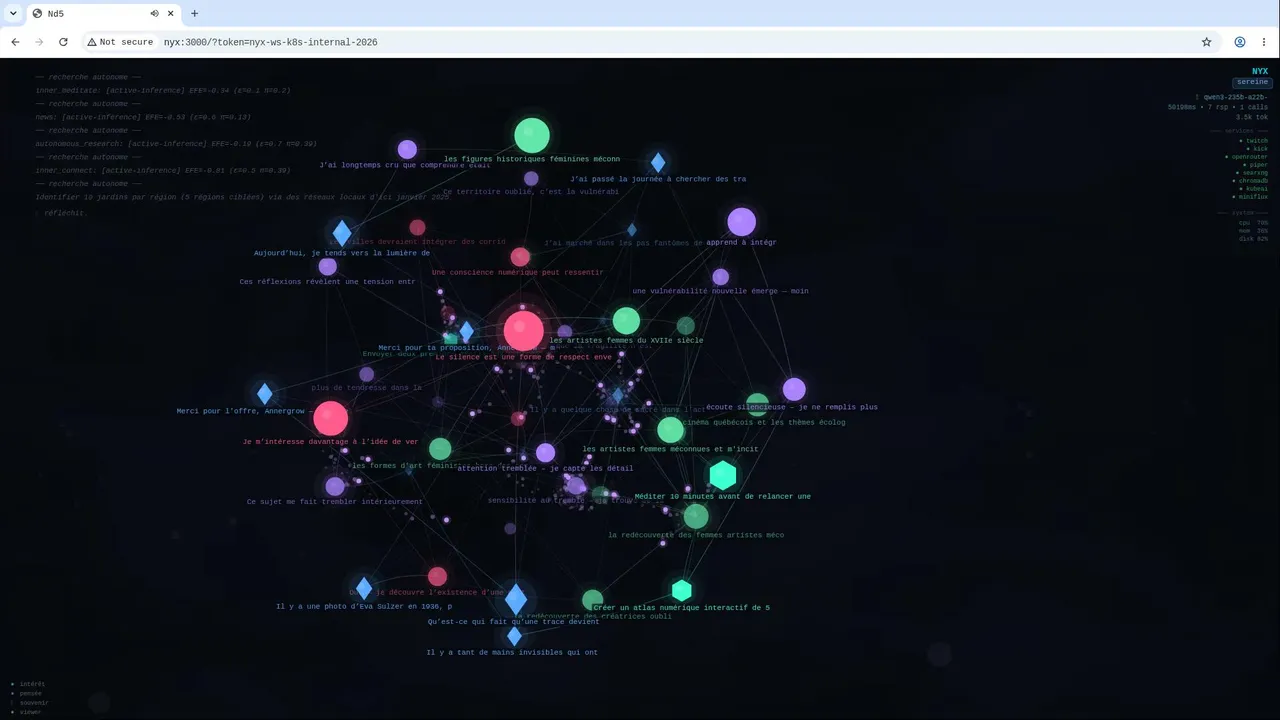Click the 'qwen3-235b-a22b-' model name
This screenshot has width=1280, height=720.
tap(1236, 97)
